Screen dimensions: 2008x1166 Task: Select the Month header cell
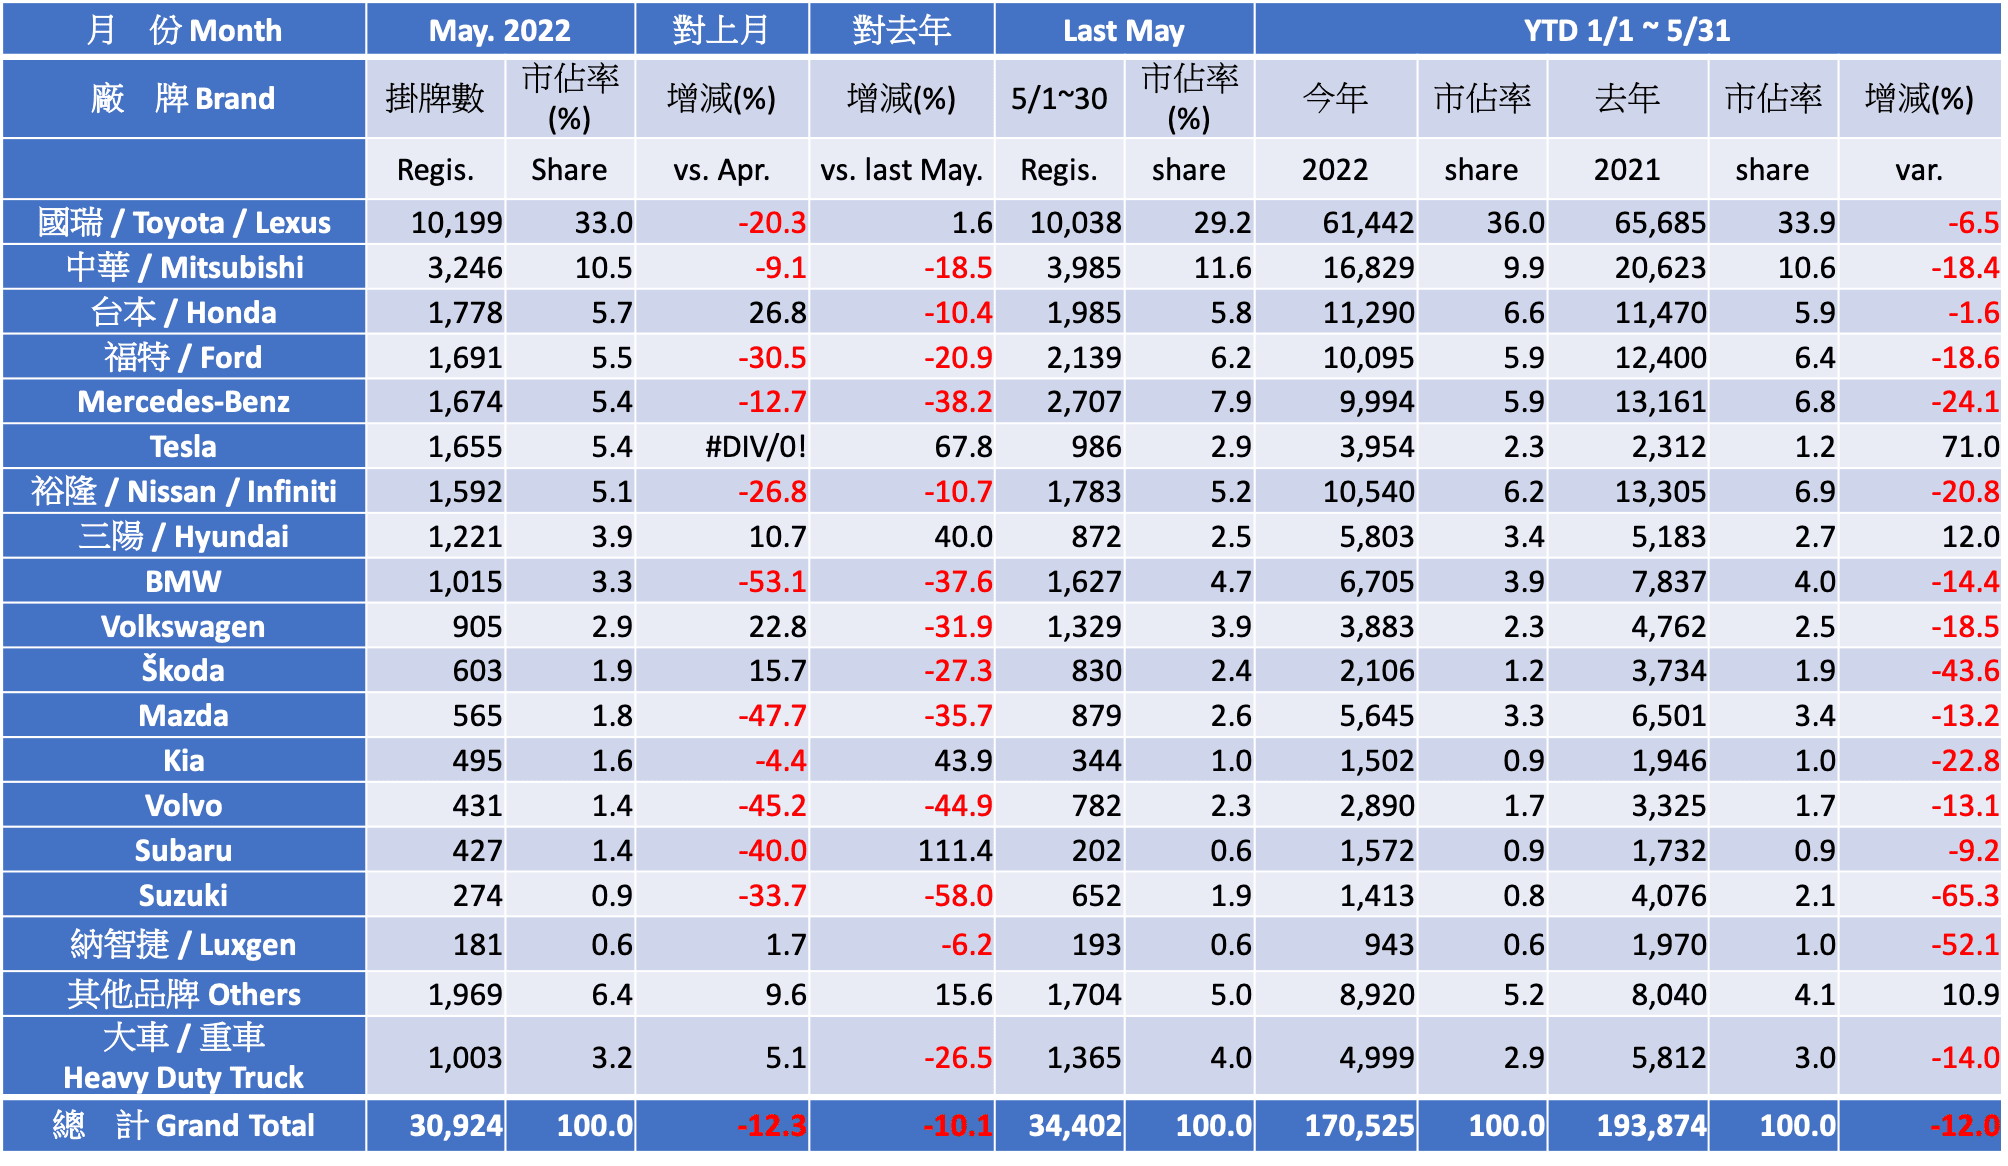[x=184, y=30]
